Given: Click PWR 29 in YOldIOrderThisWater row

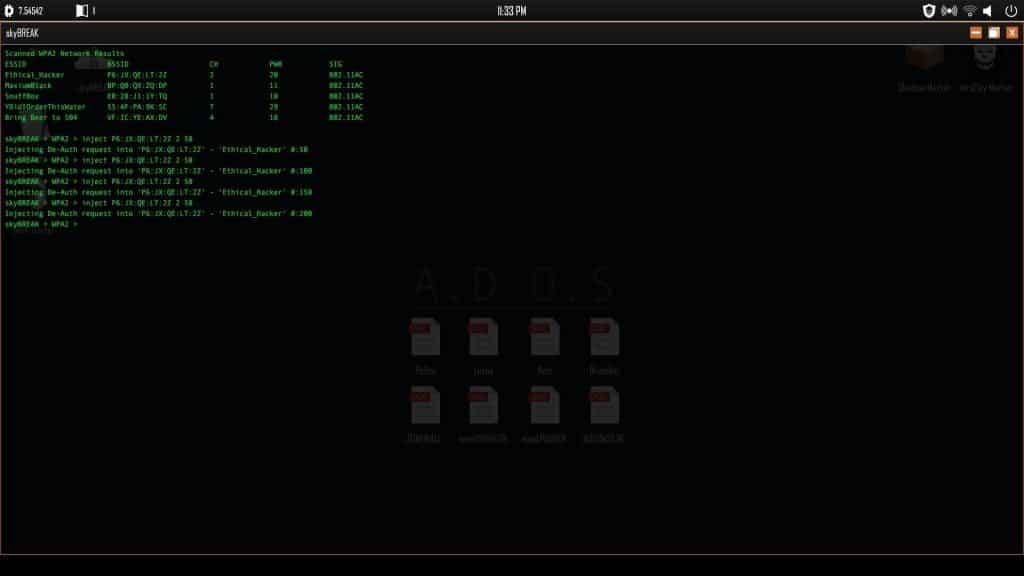Looking at the screenshot, I should pos(274,107).
